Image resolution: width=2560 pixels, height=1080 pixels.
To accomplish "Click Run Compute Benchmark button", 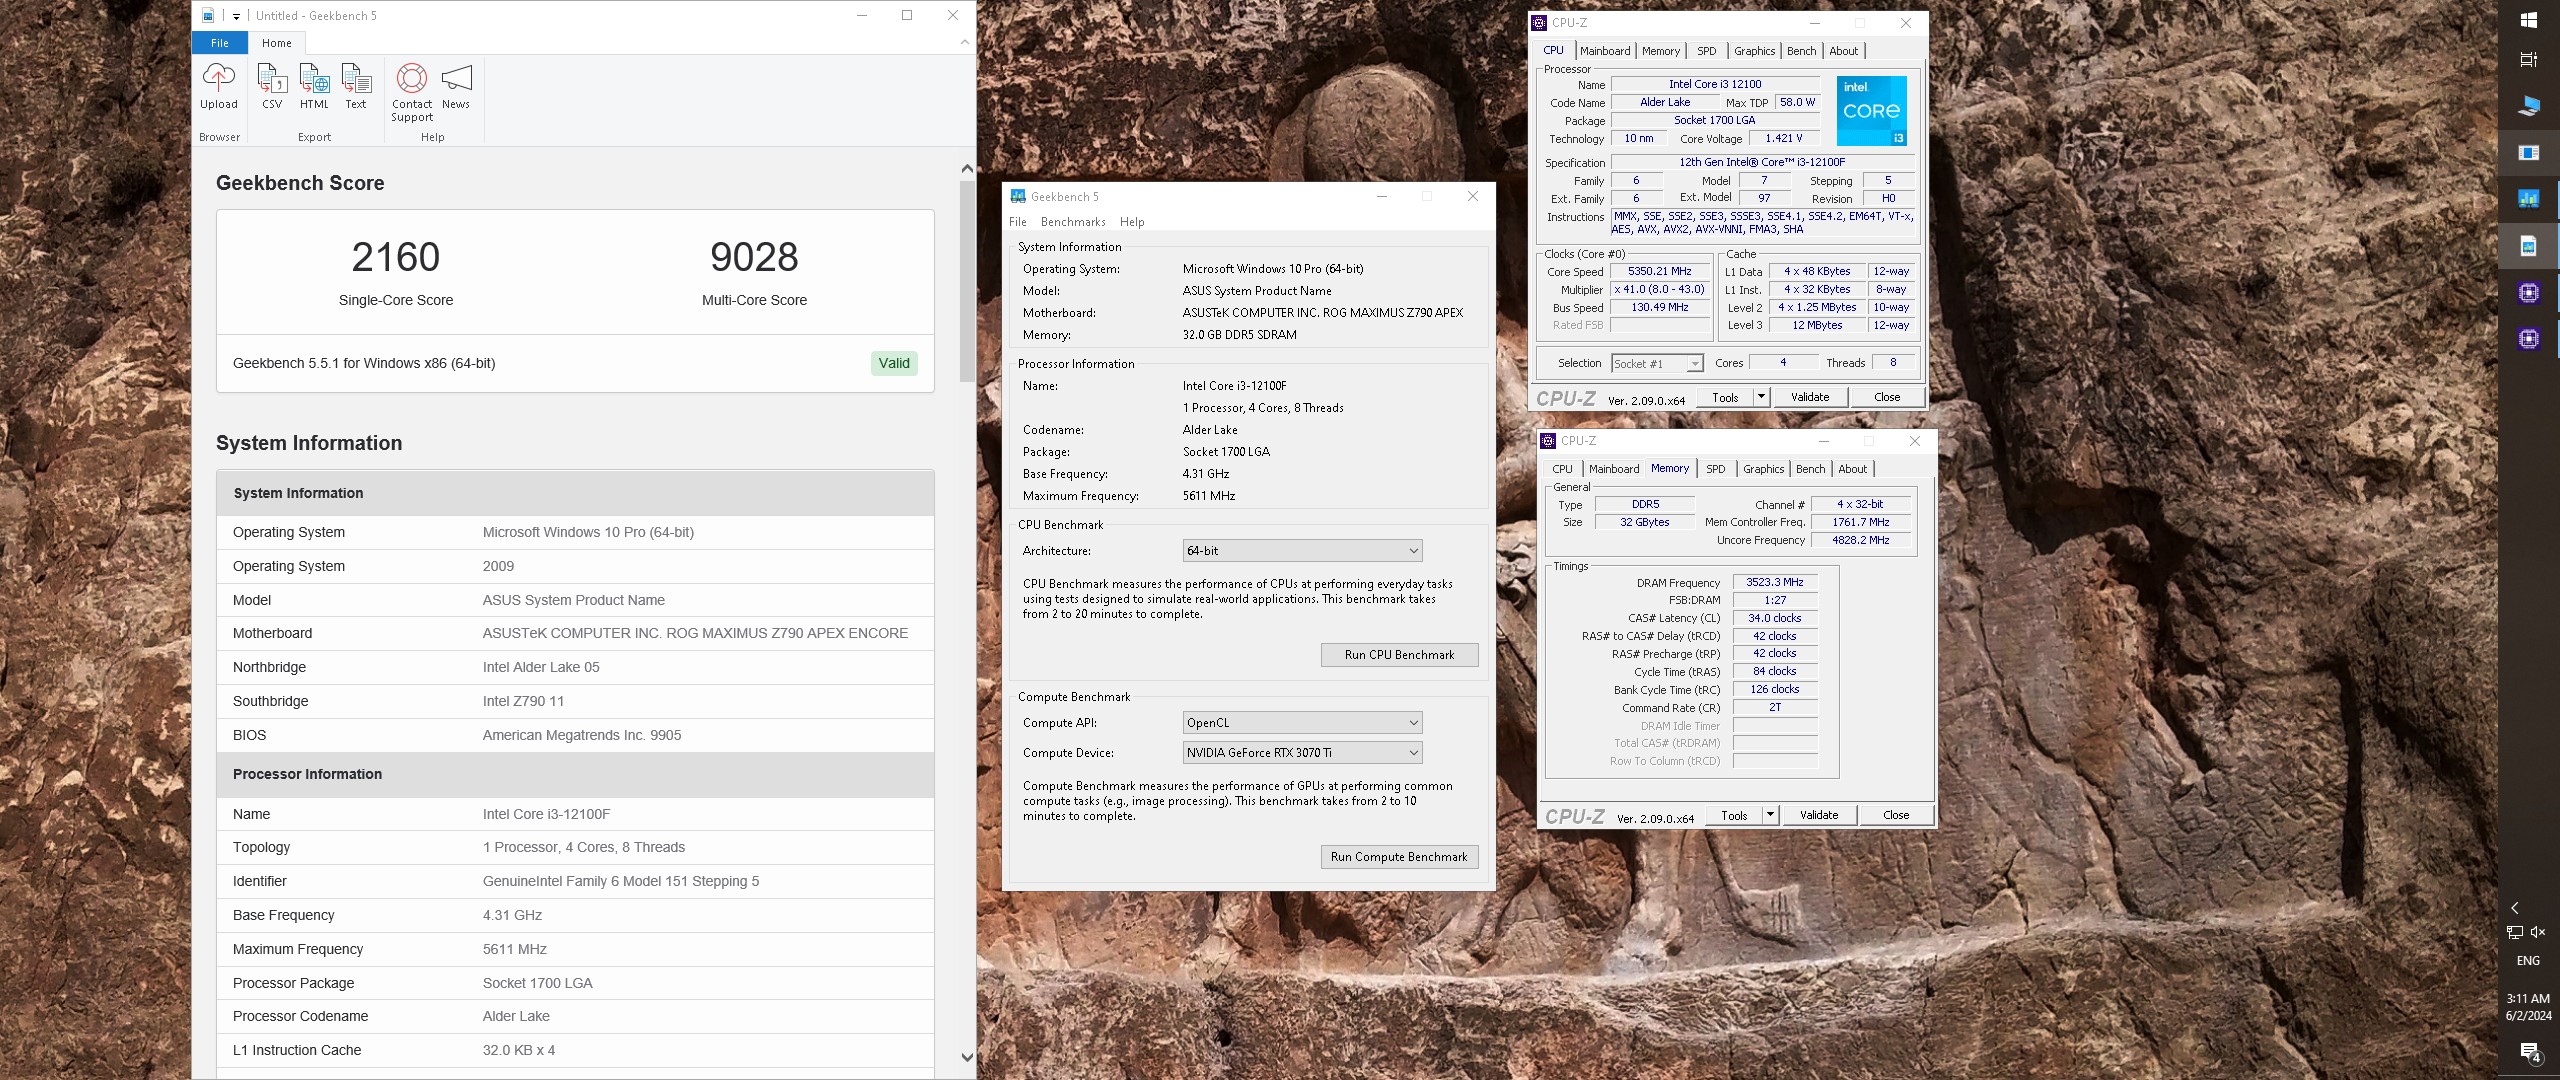I will coord(1399,857).
